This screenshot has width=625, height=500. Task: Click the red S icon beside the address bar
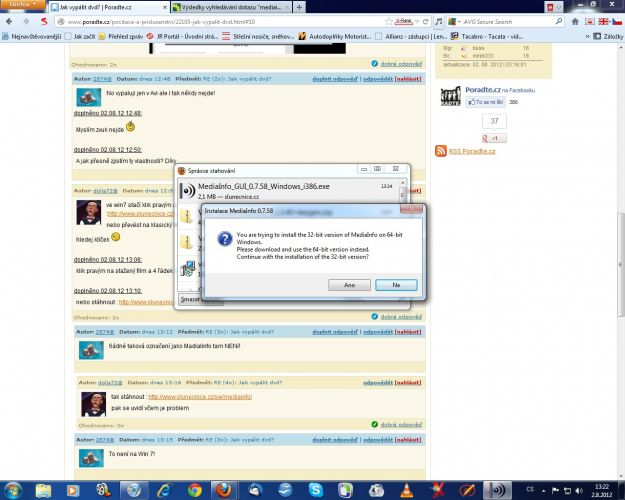pyautogui.click(x=44, y=22)
